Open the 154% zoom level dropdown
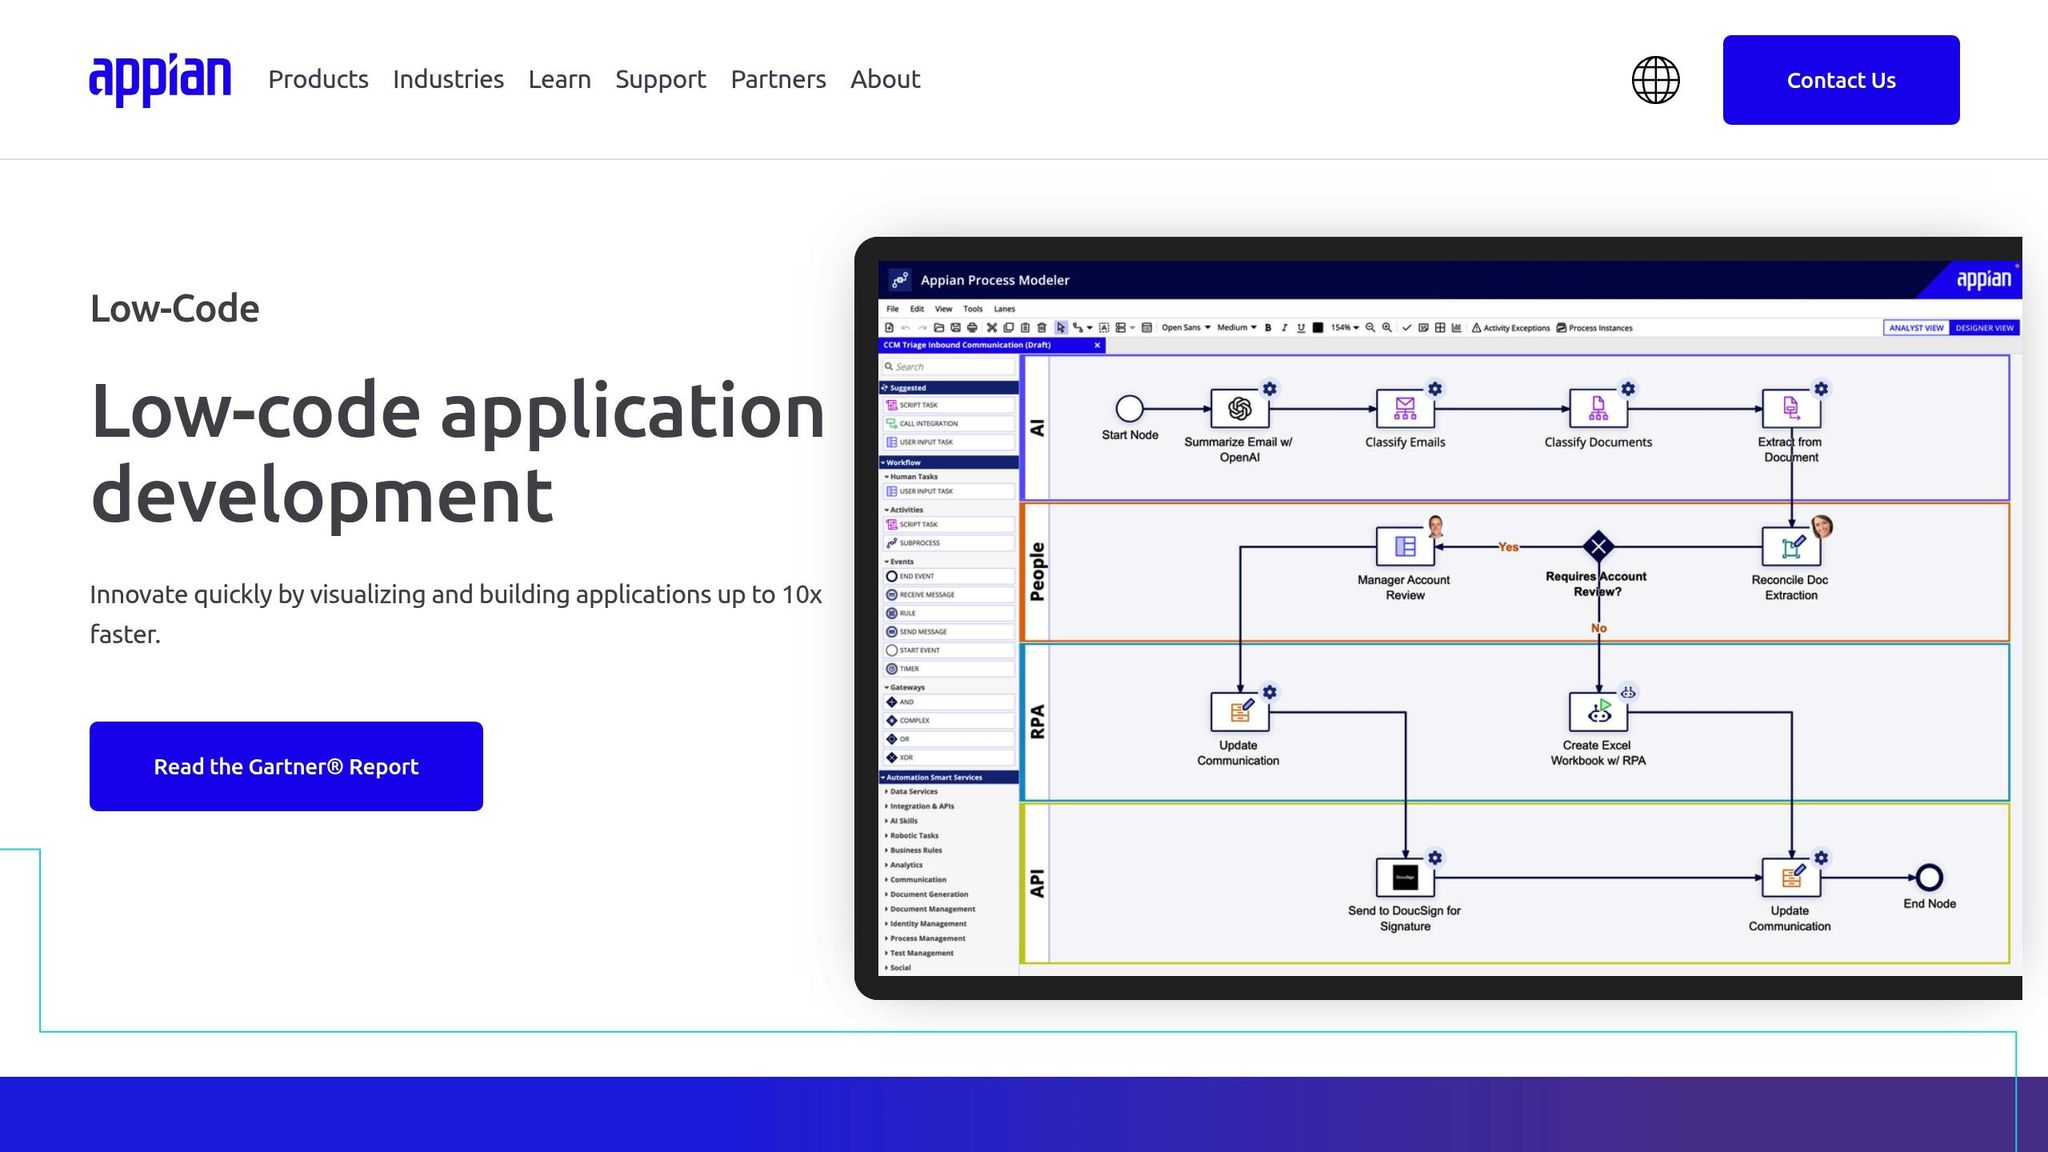This screenshot has width=2048, height=1152. pyautogui.click(x=1345, y=327)
